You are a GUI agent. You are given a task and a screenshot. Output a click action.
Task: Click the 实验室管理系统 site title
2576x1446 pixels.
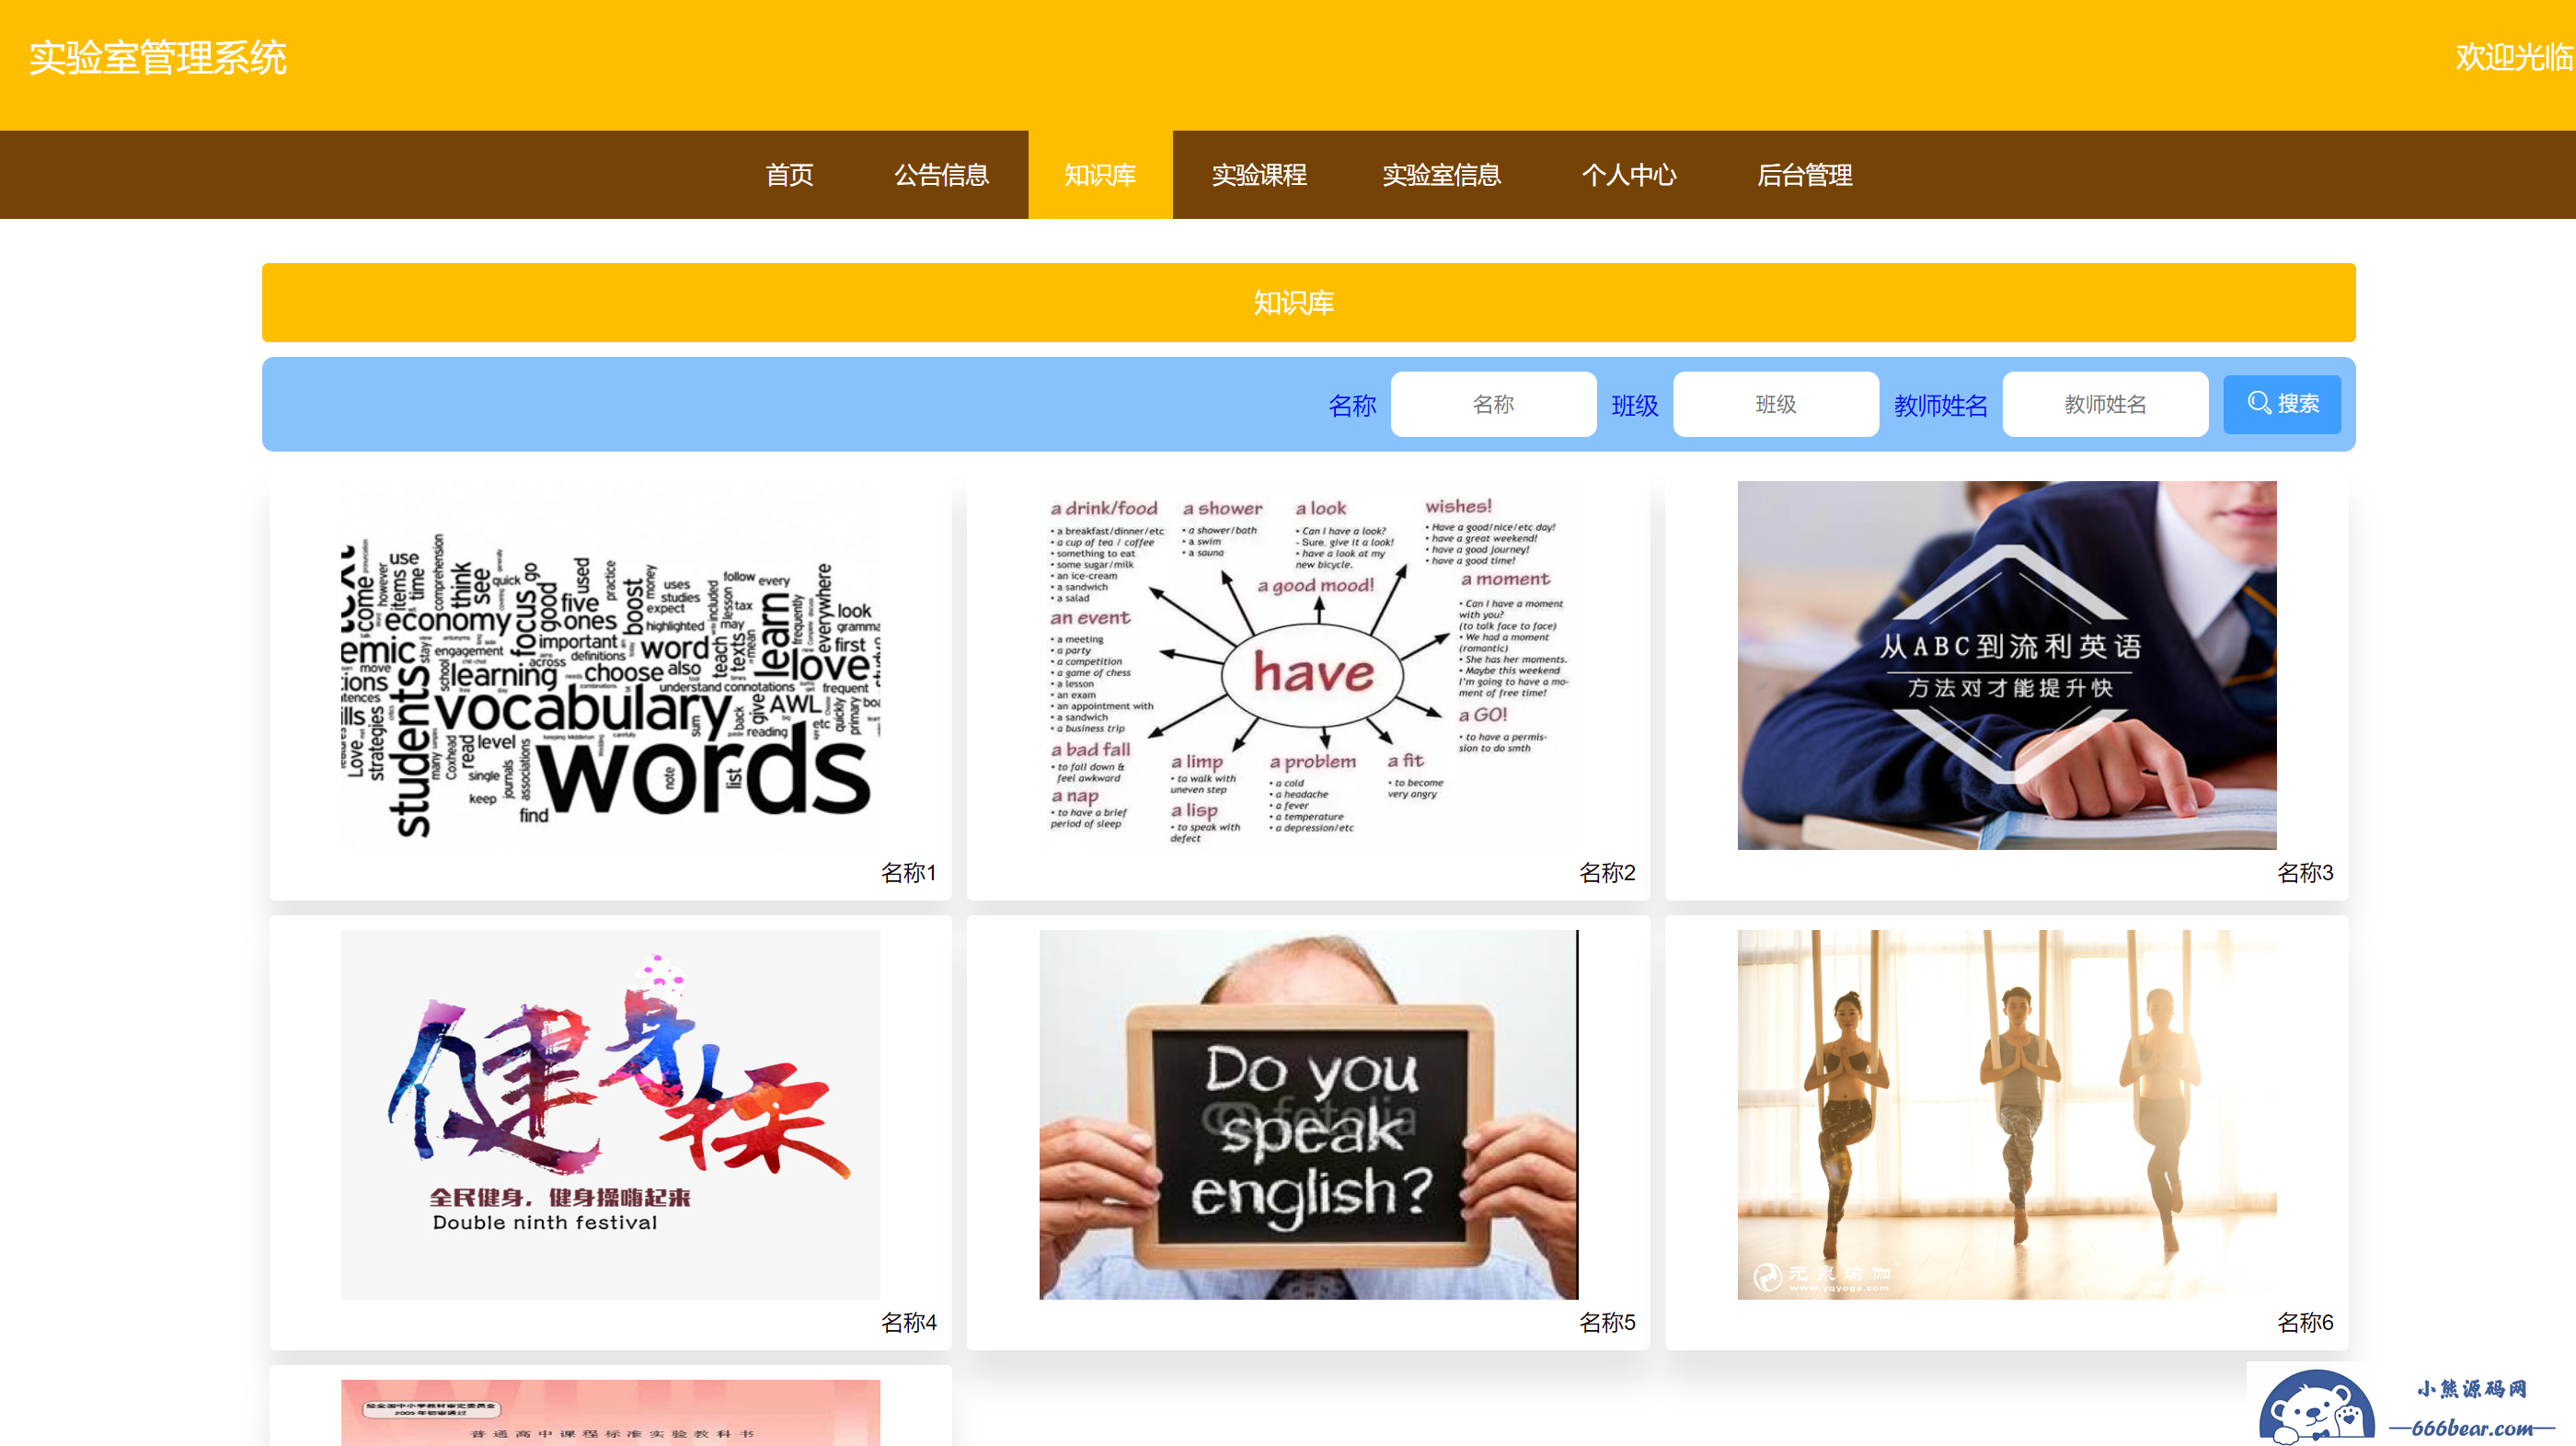(158, 58)
